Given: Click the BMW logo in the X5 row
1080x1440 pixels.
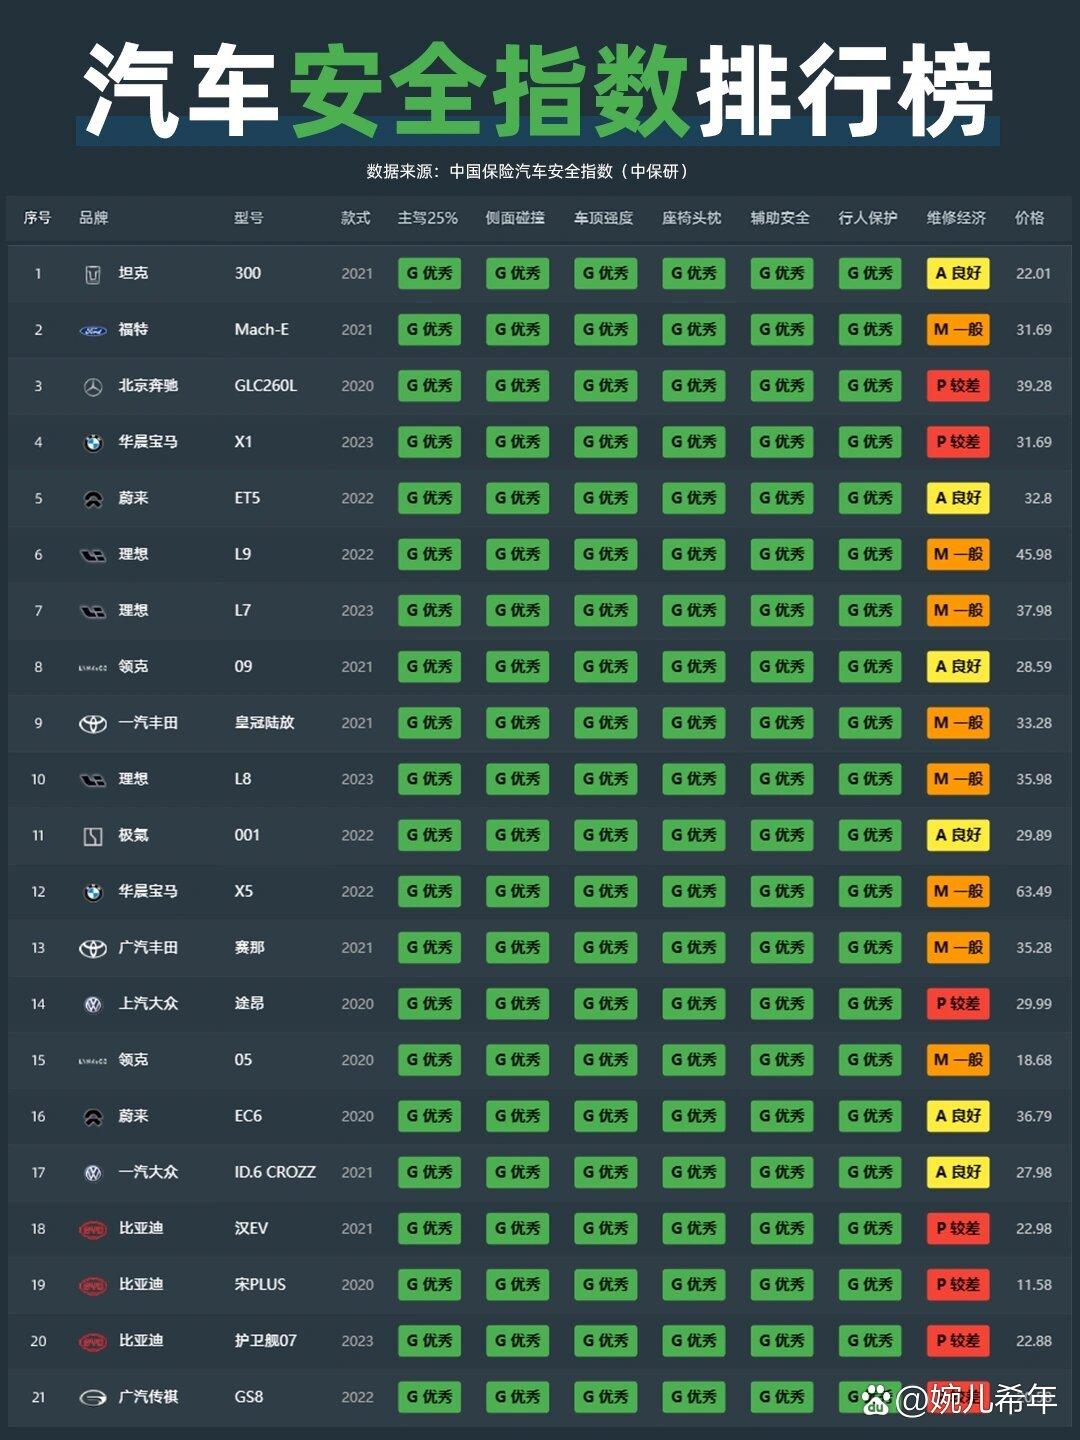Looking at the screenshot, I should pos(93,892).
